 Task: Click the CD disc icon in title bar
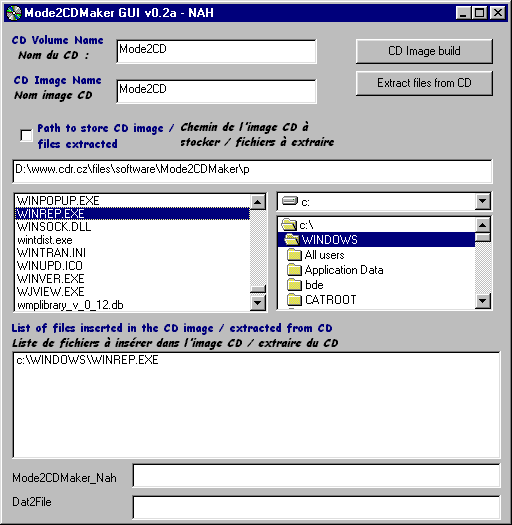tap(13, 13)
